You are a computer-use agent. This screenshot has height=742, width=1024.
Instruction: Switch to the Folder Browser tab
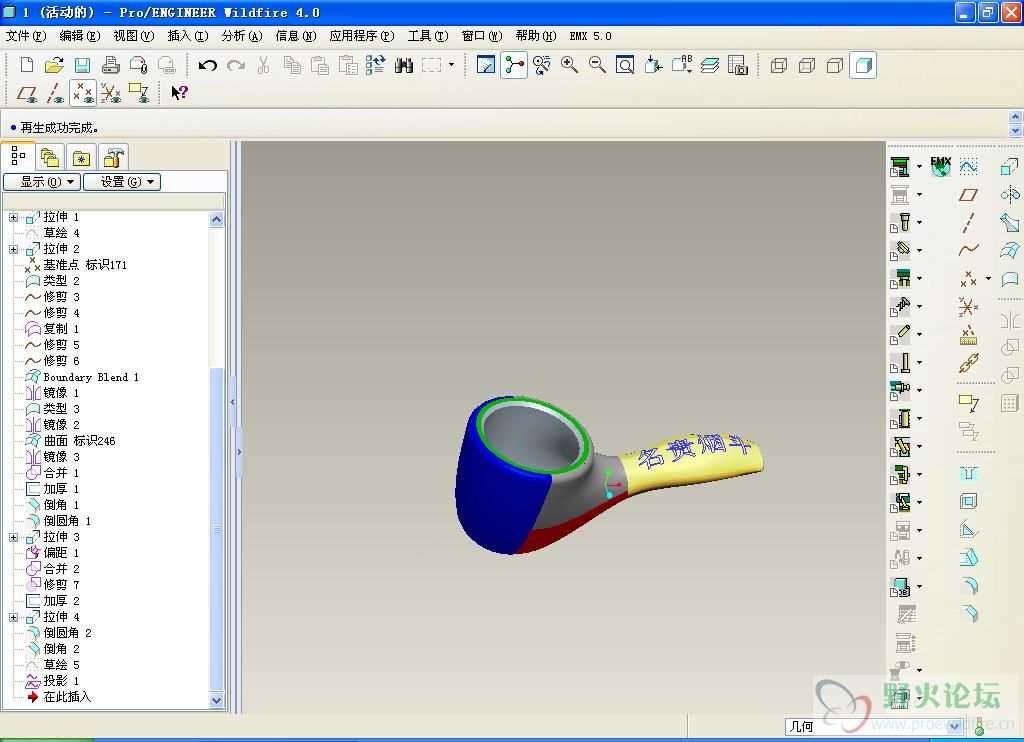(x=50, y=157)
